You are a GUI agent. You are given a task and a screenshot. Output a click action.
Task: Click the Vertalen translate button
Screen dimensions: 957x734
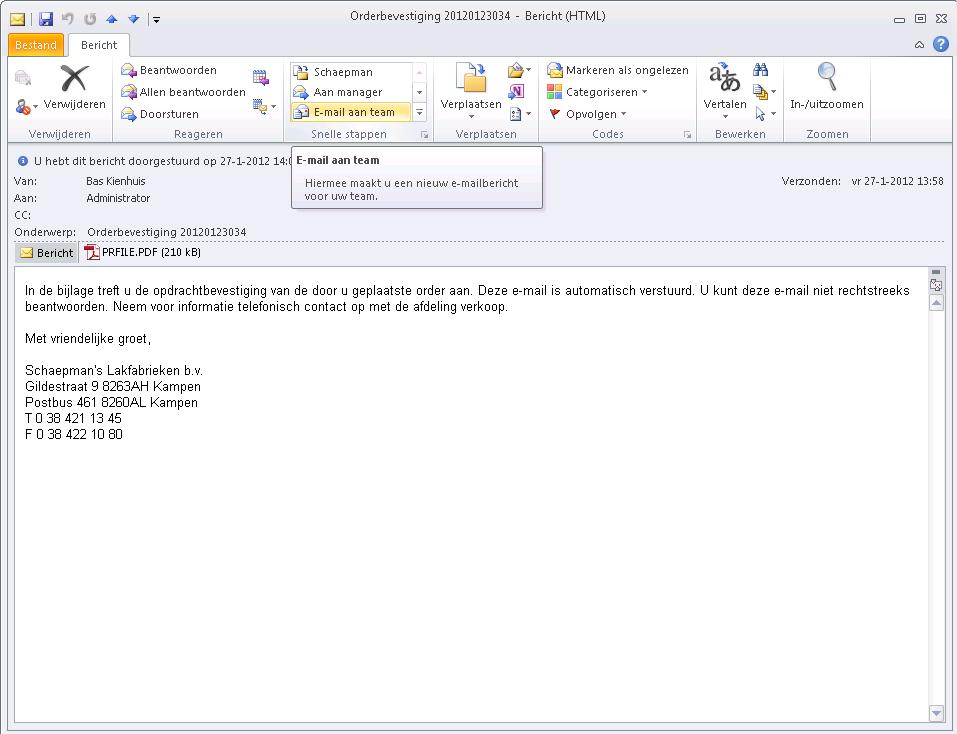[724, 90]
